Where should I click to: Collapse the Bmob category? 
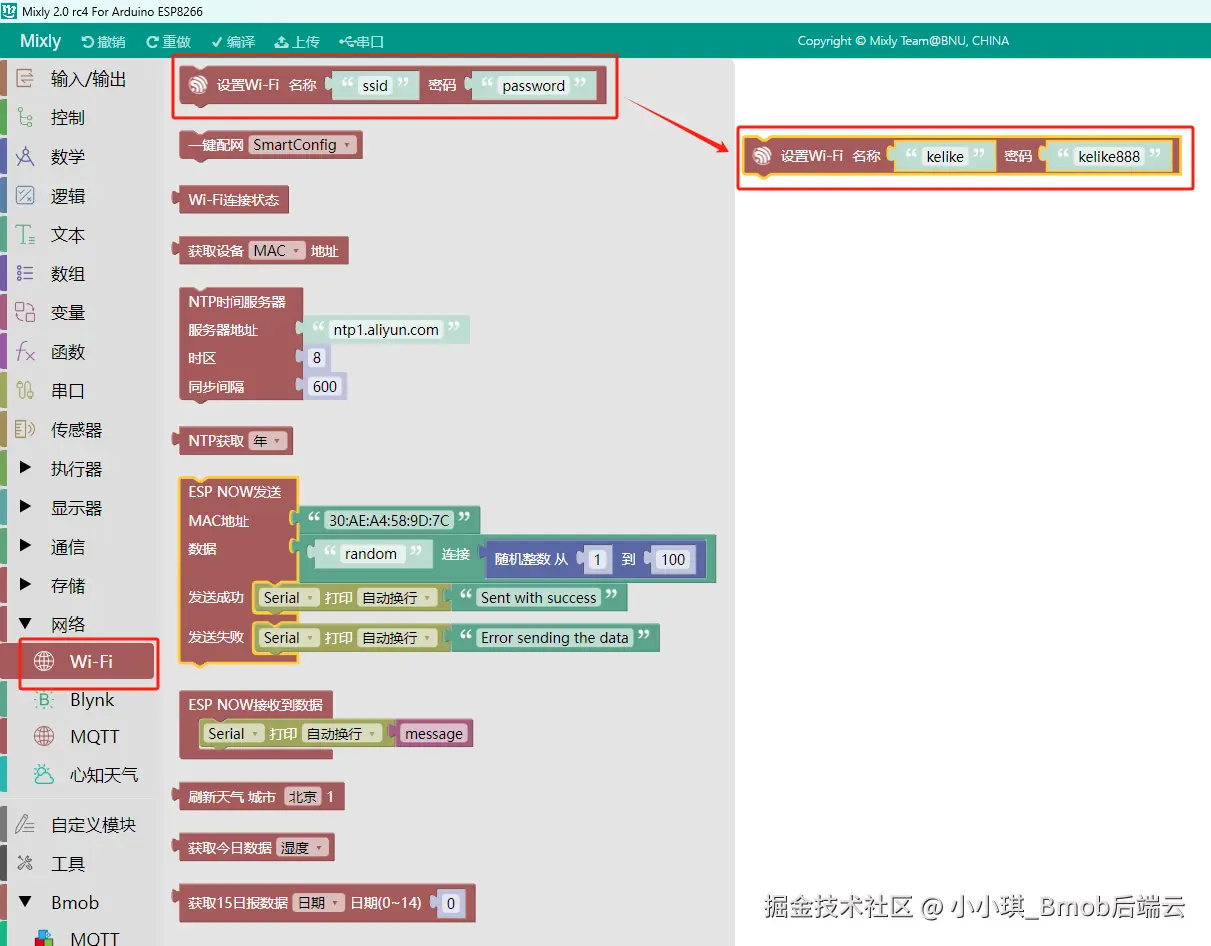click(60, 903)
